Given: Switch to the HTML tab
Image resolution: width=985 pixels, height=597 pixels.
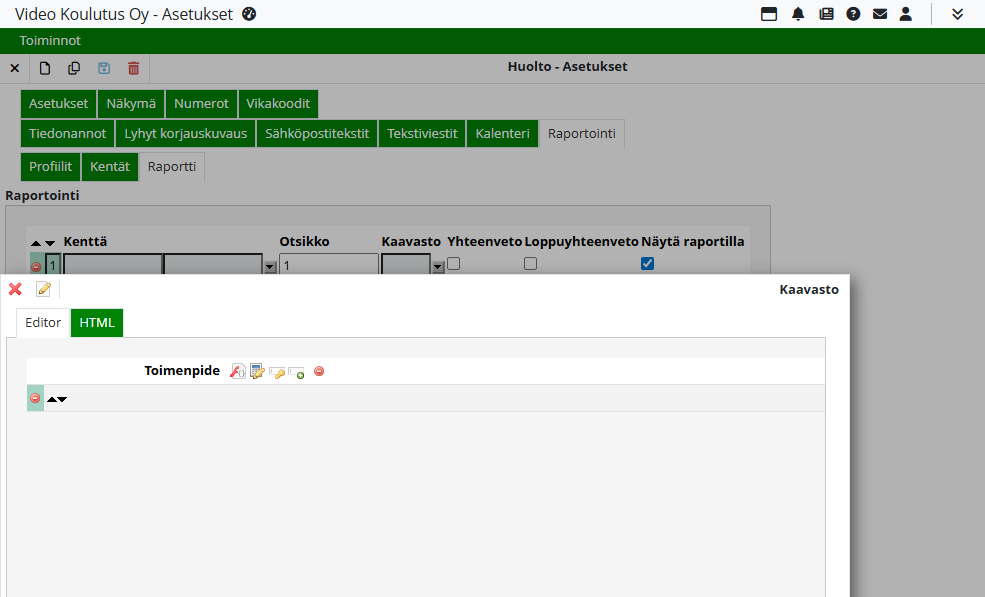Looking at the screenshot, I should [97, 323].
